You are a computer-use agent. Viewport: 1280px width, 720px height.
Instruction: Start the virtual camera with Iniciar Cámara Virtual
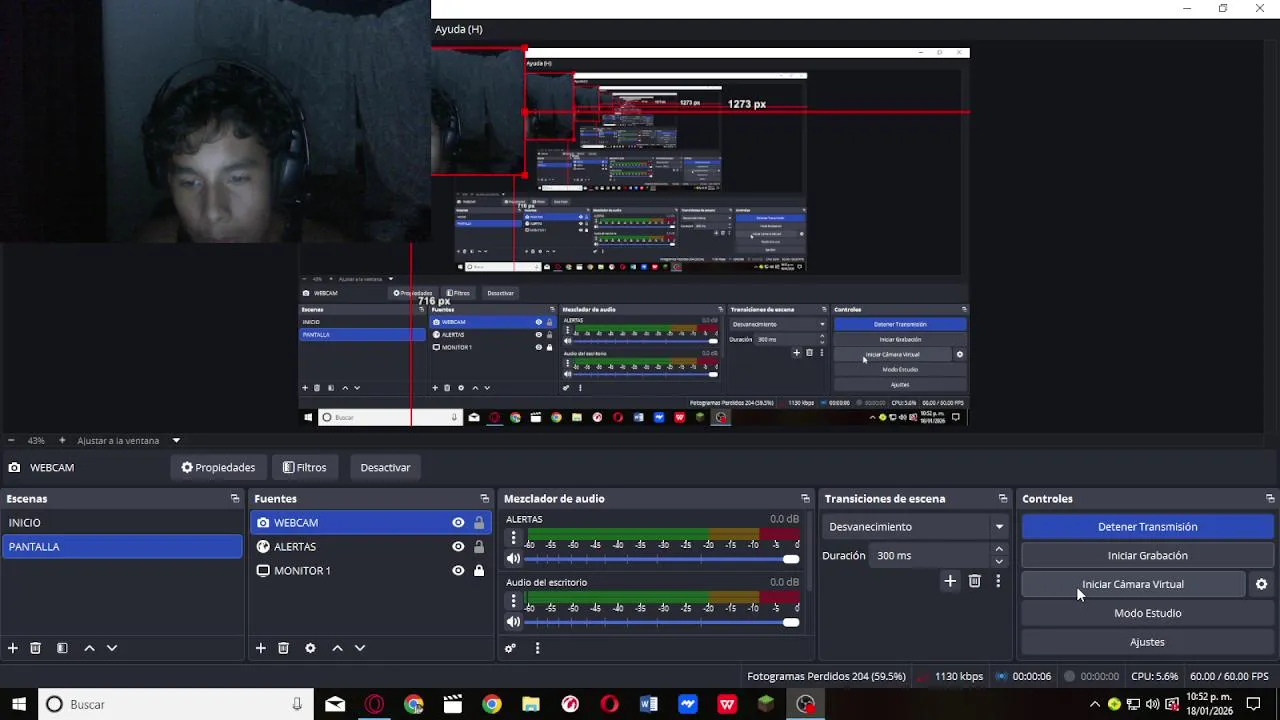click(x=1133, y=584)
